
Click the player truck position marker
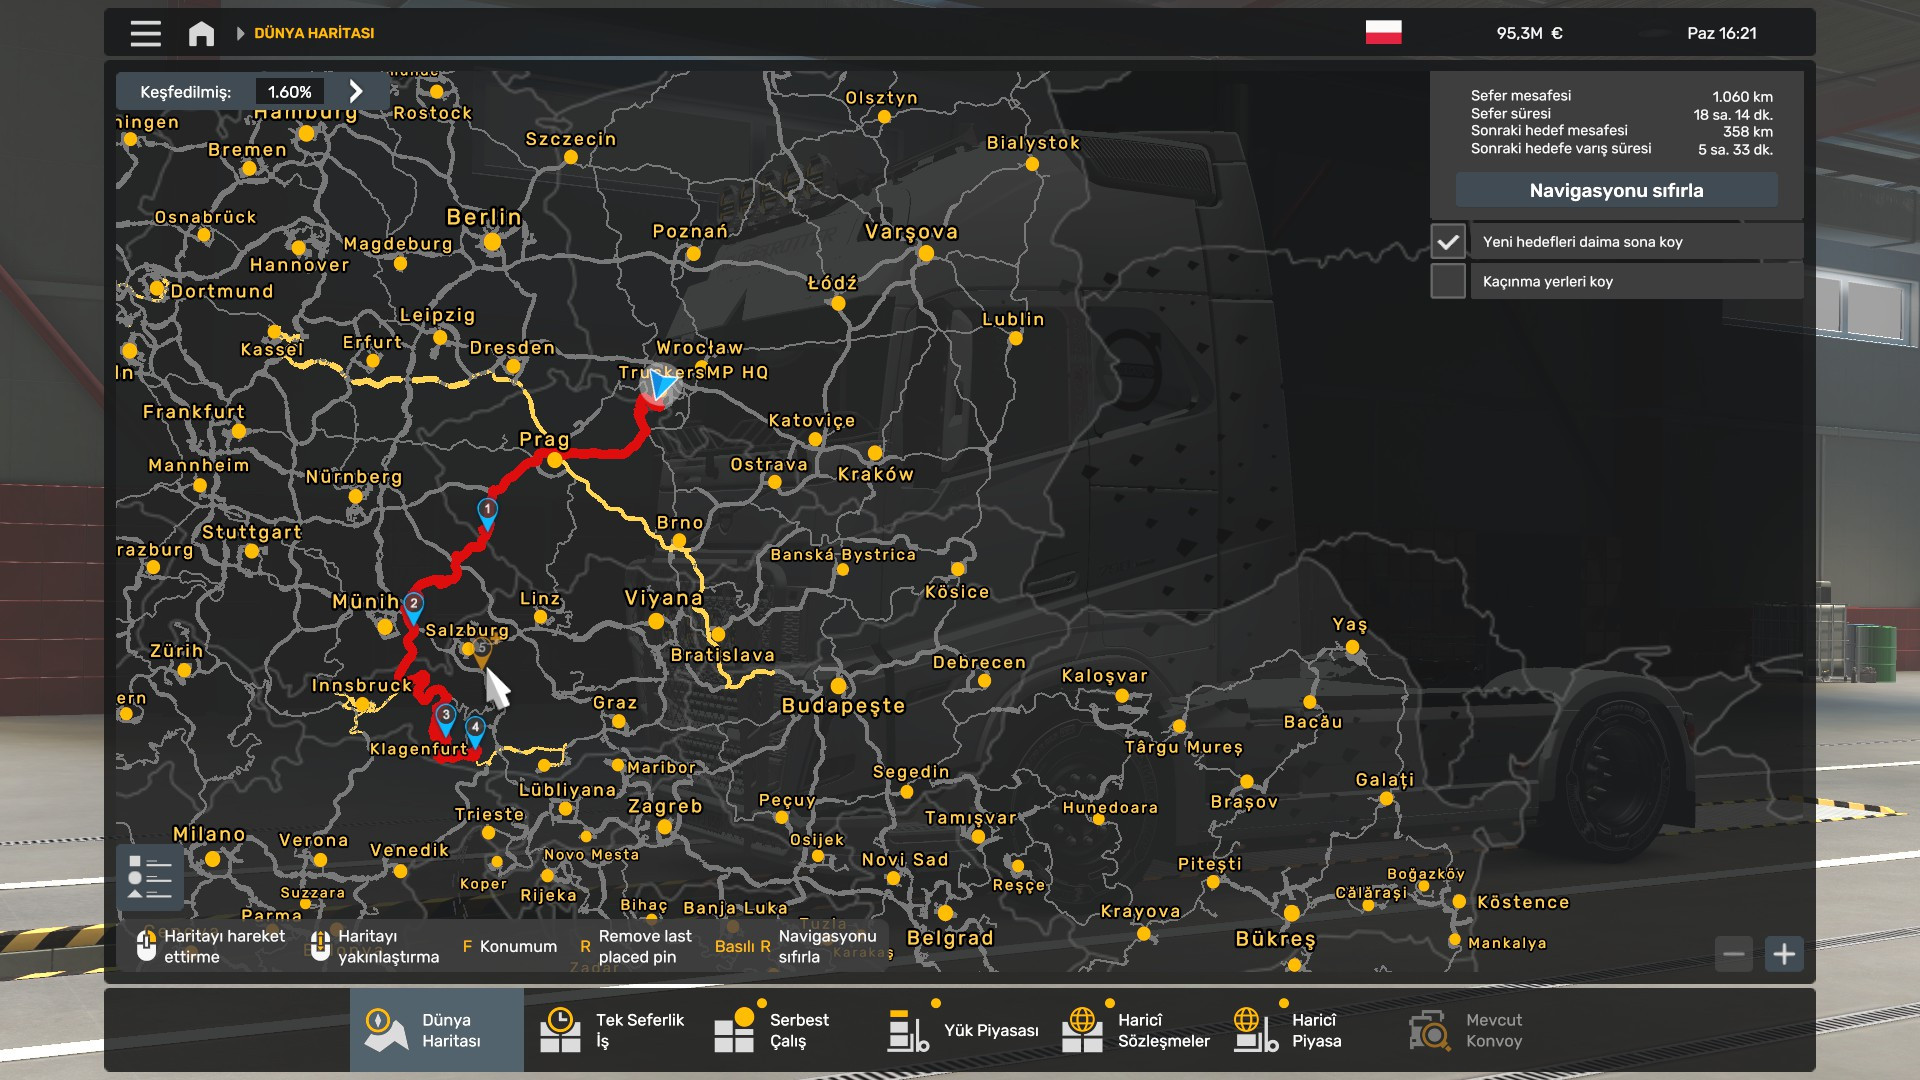point(660,385)
